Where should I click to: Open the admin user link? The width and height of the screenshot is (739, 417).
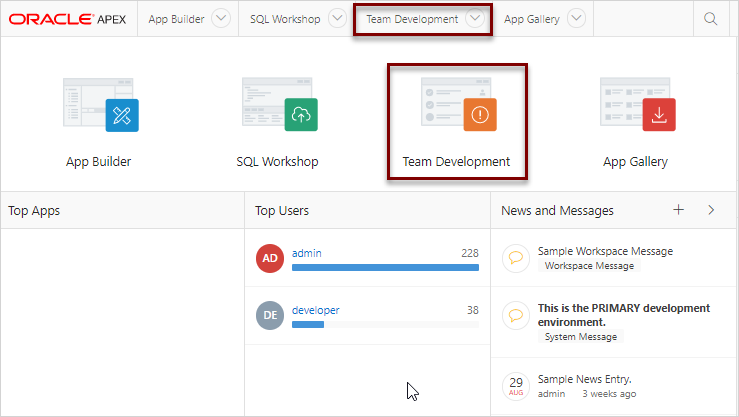point(306,253)
